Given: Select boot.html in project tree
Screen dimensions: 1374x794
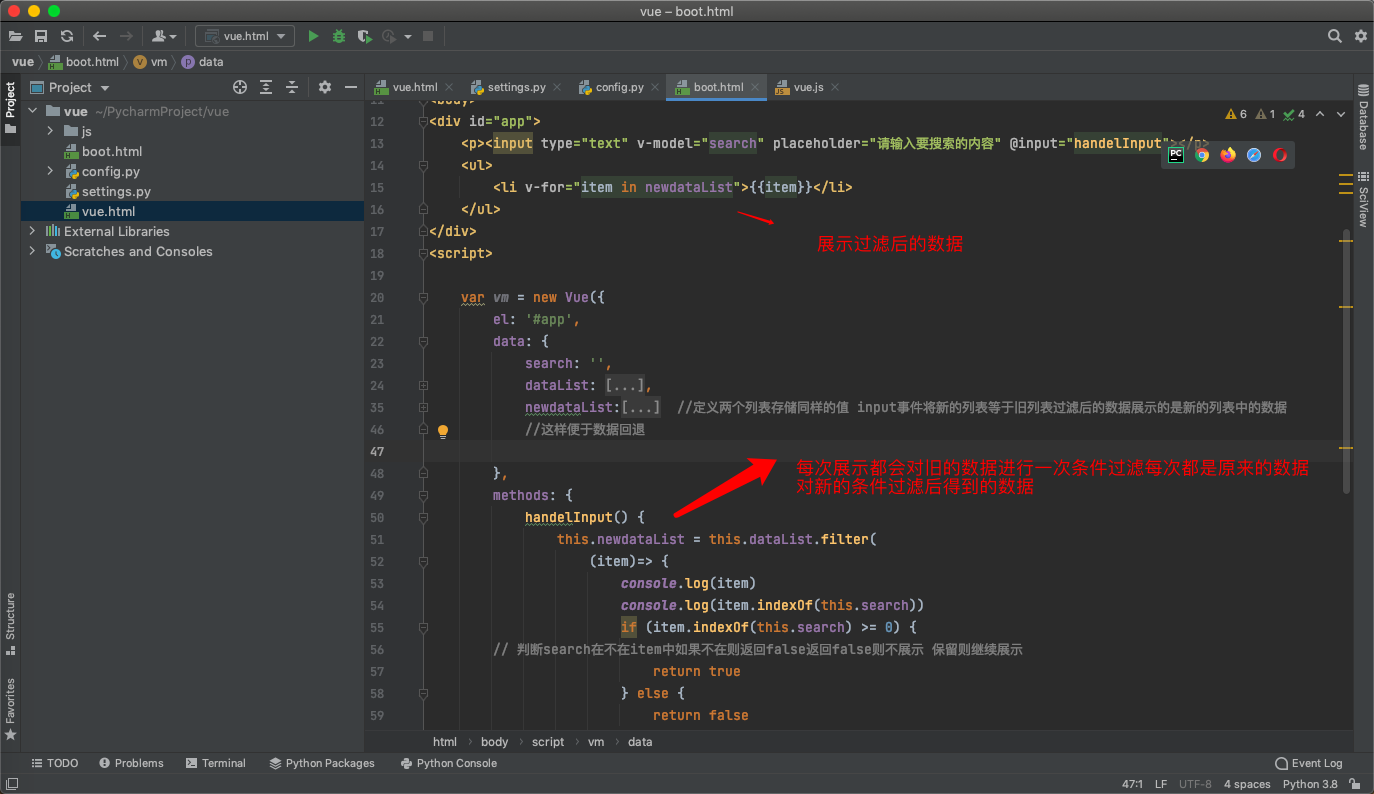Looking at the screenshot, I should coord(111,151).
